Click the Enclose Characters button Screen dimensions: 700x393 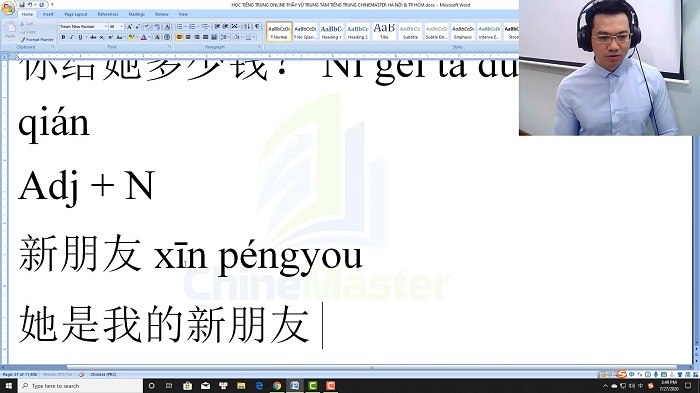[x=167, y=37]
